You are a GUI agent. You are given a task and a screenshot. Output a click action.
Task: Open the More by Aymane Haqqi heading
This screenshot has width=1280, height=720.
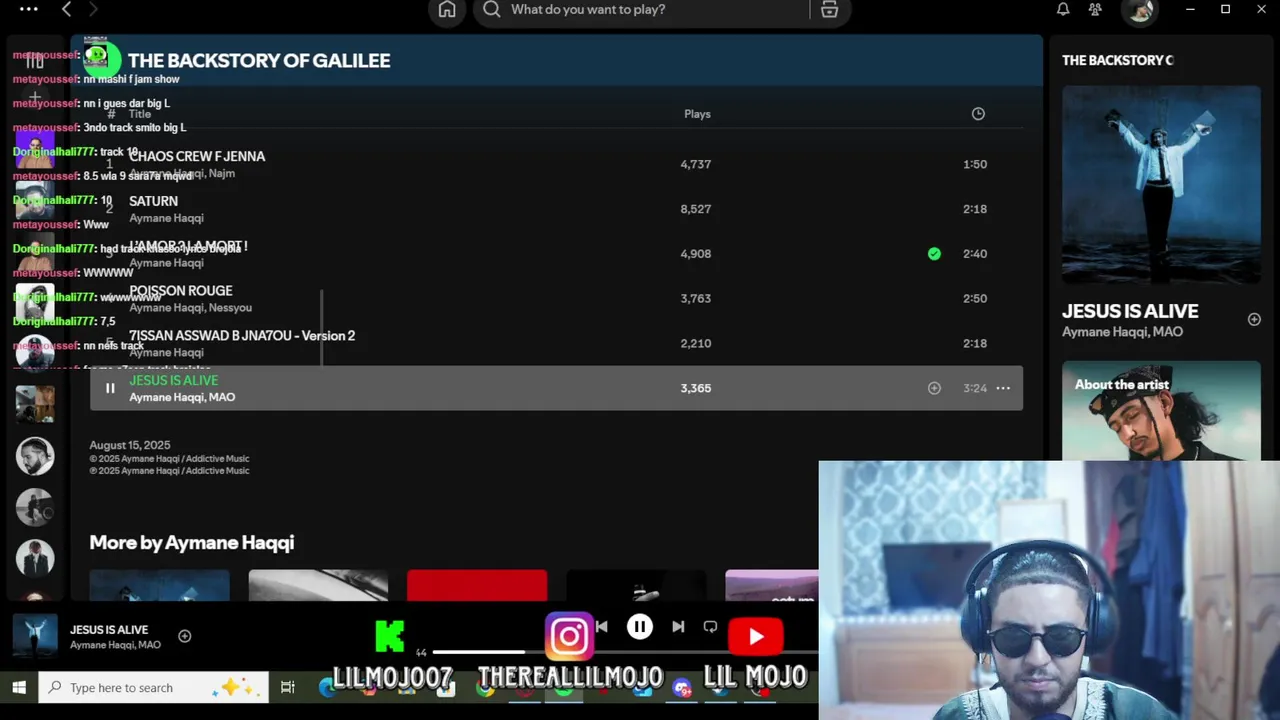[192, 543]
